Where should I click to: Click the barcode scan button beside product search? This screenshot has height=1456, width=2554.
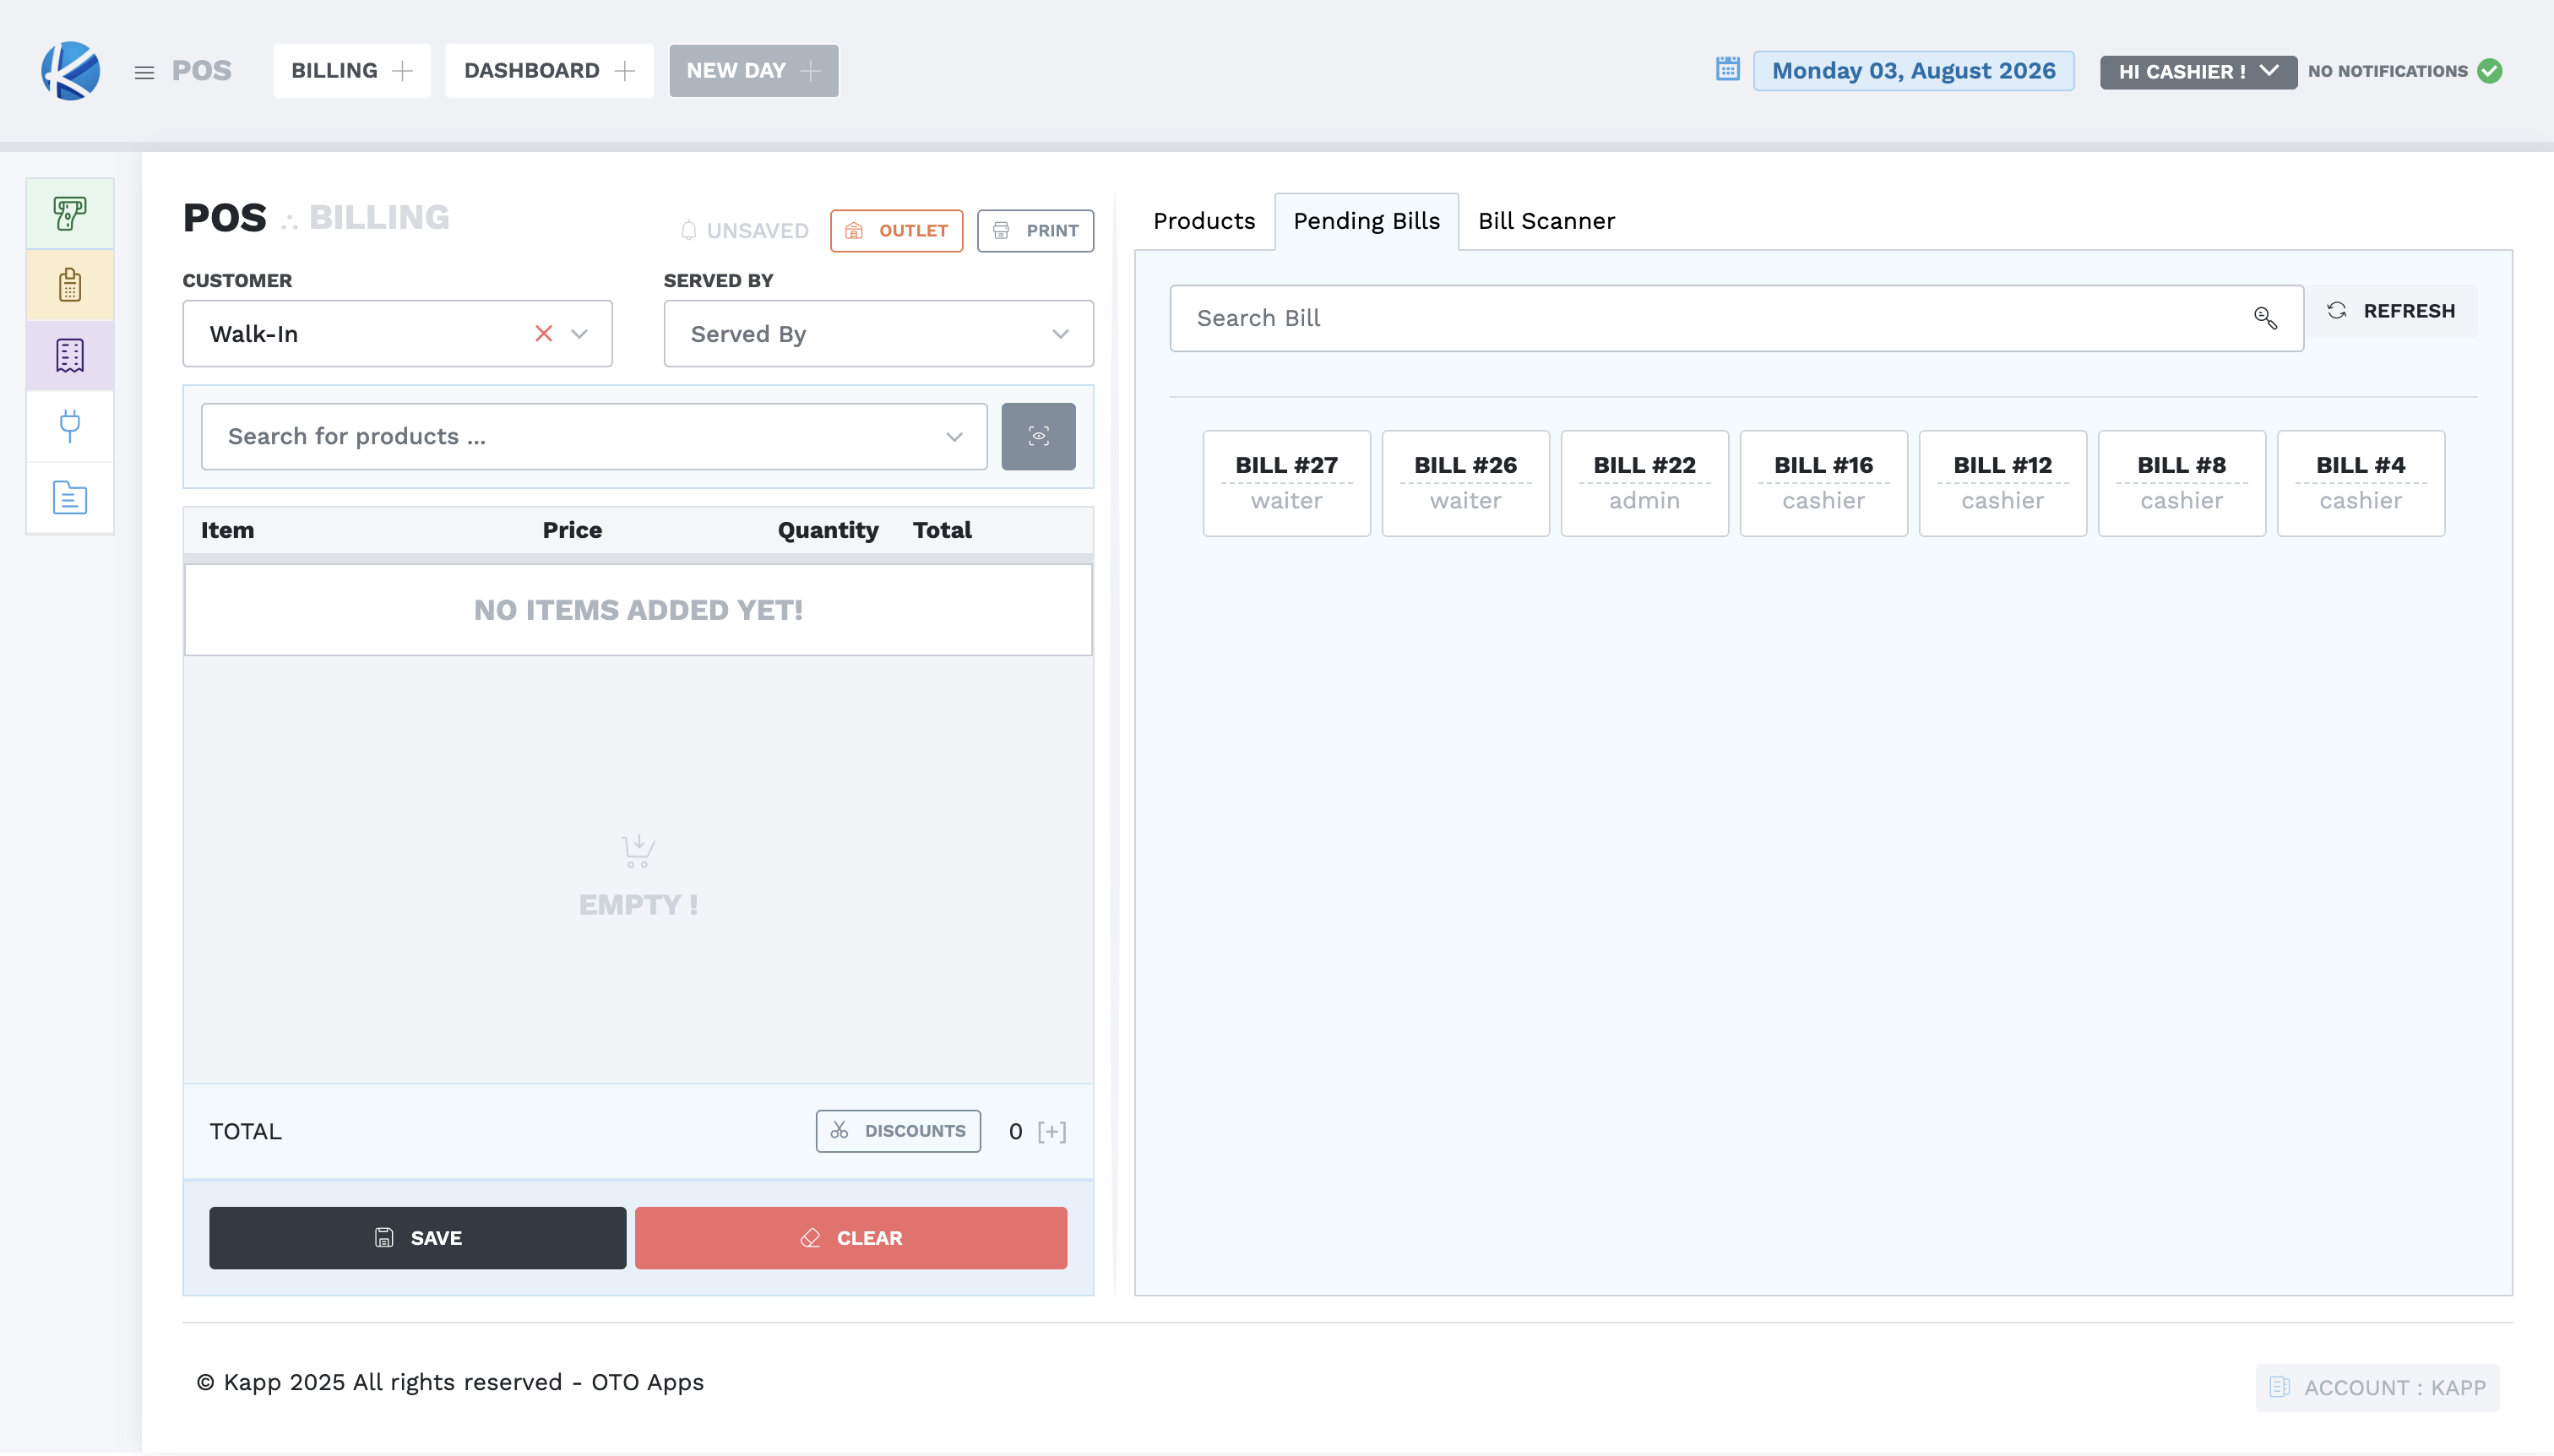coord(1038,436)
